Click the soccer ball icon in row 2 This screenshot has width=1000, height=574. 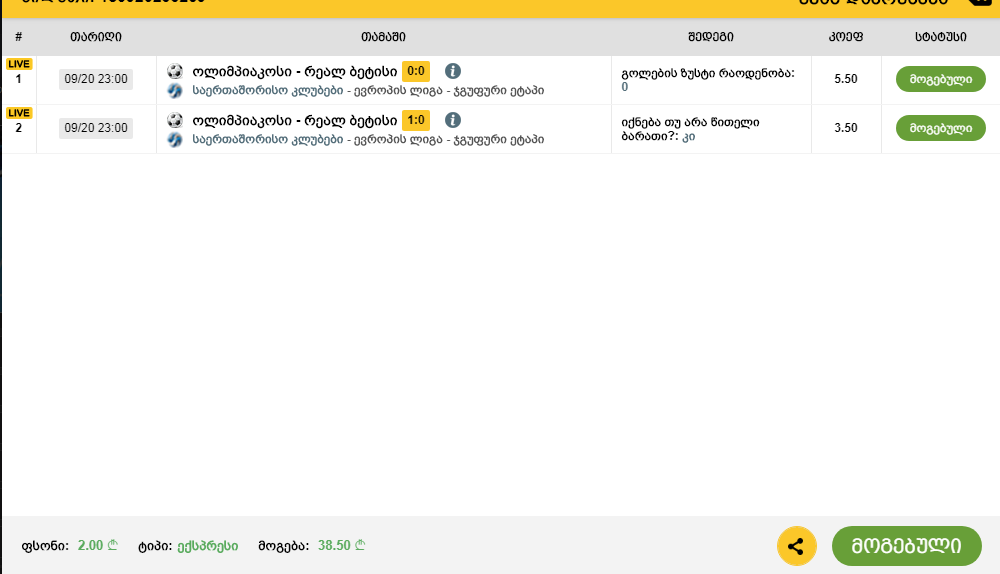click(175, 120)
